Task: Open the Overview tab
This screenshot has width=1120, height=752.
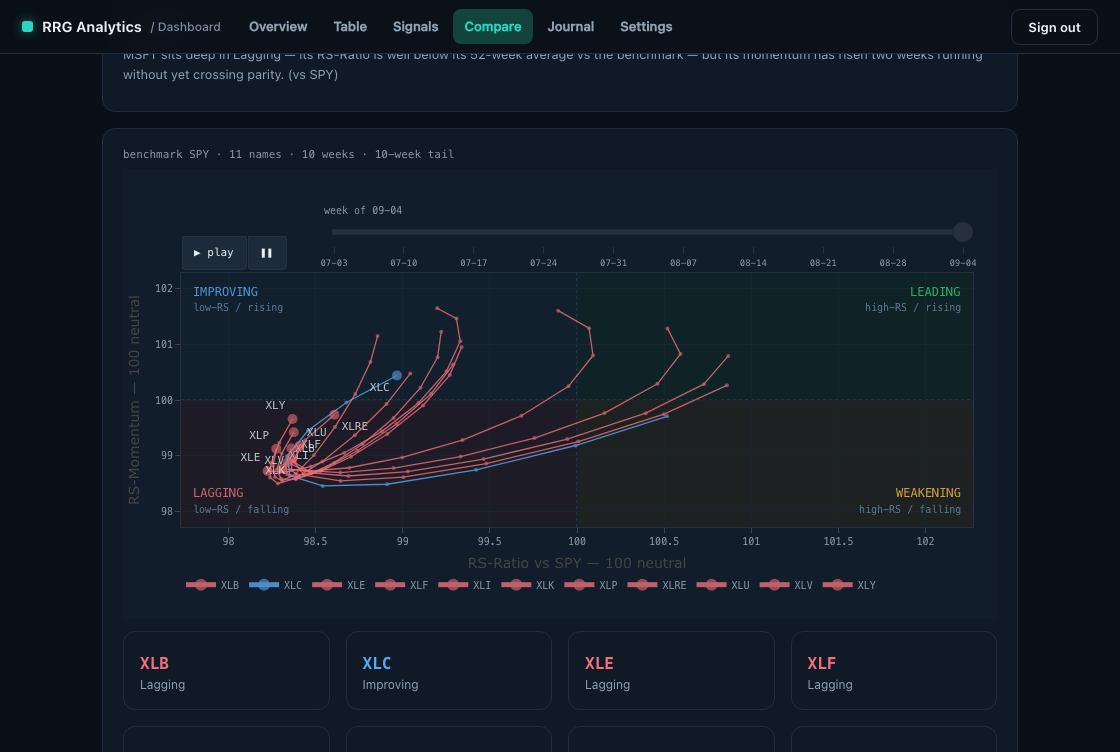Action: tap(278, 26)
